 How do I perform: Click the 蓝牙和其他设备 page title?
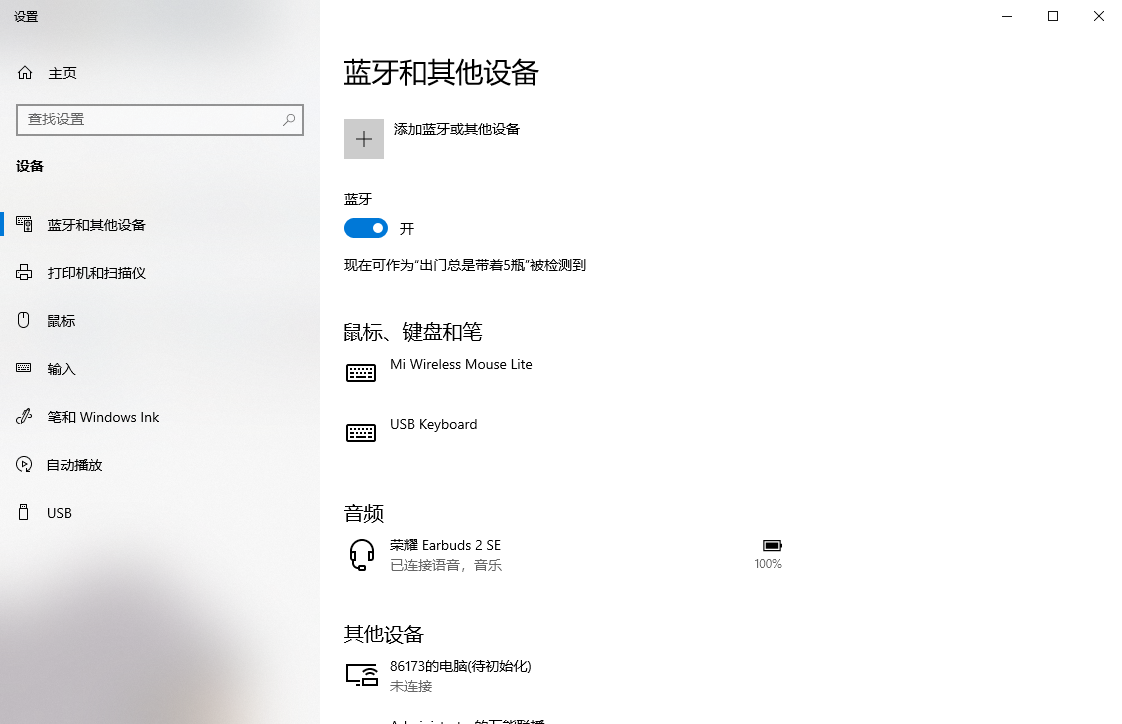(x=442, y=73)
